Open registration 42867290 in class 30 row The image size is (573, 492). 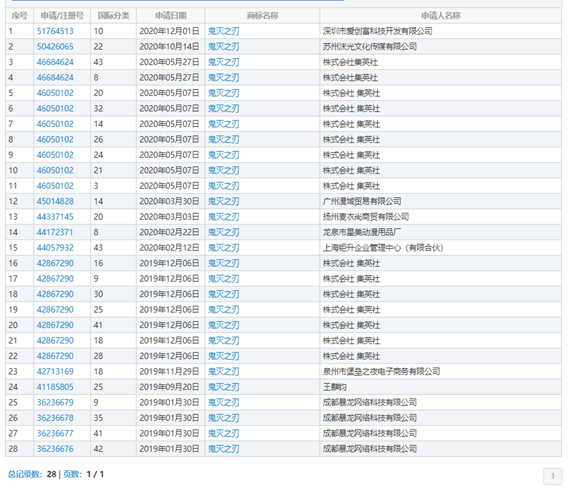tap(55, 294)
